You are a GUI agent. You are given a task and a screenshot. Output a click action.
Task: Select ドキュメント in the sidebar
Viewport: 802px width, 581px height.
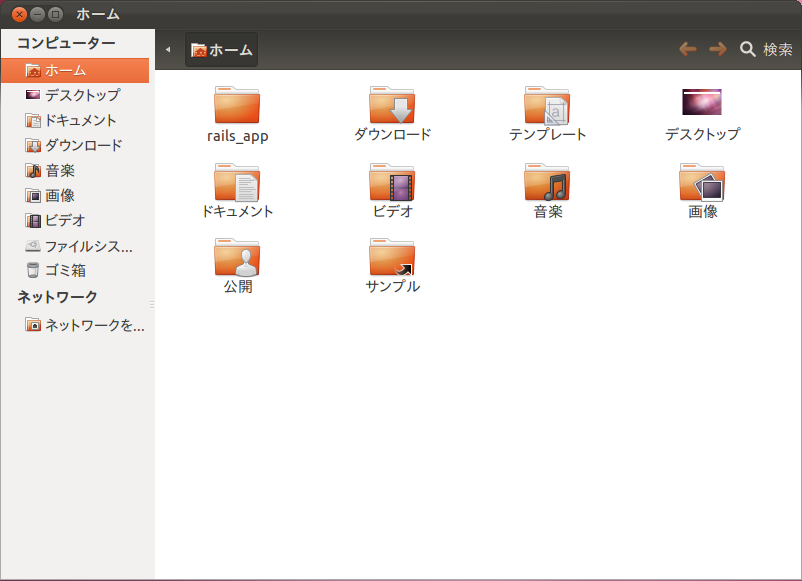[75, 120]
